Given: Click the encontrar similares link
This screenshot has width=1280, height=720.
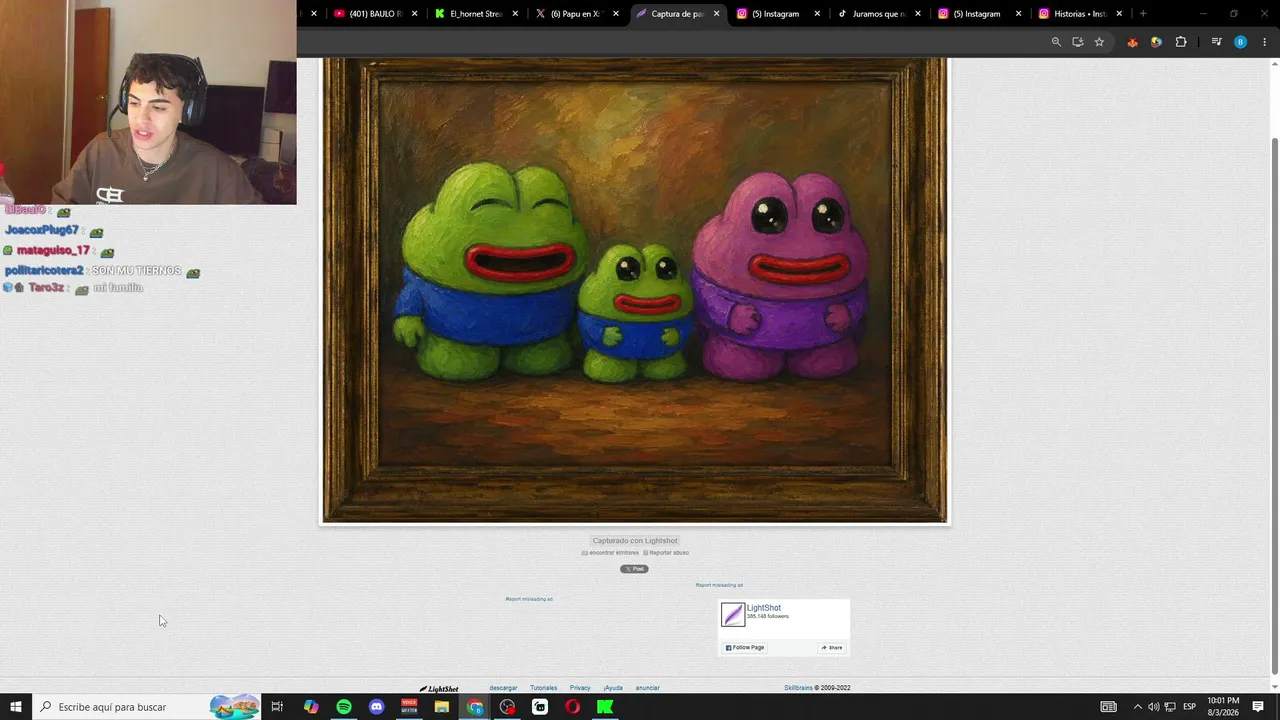Looking at the screenshot, I should (610, 553).
